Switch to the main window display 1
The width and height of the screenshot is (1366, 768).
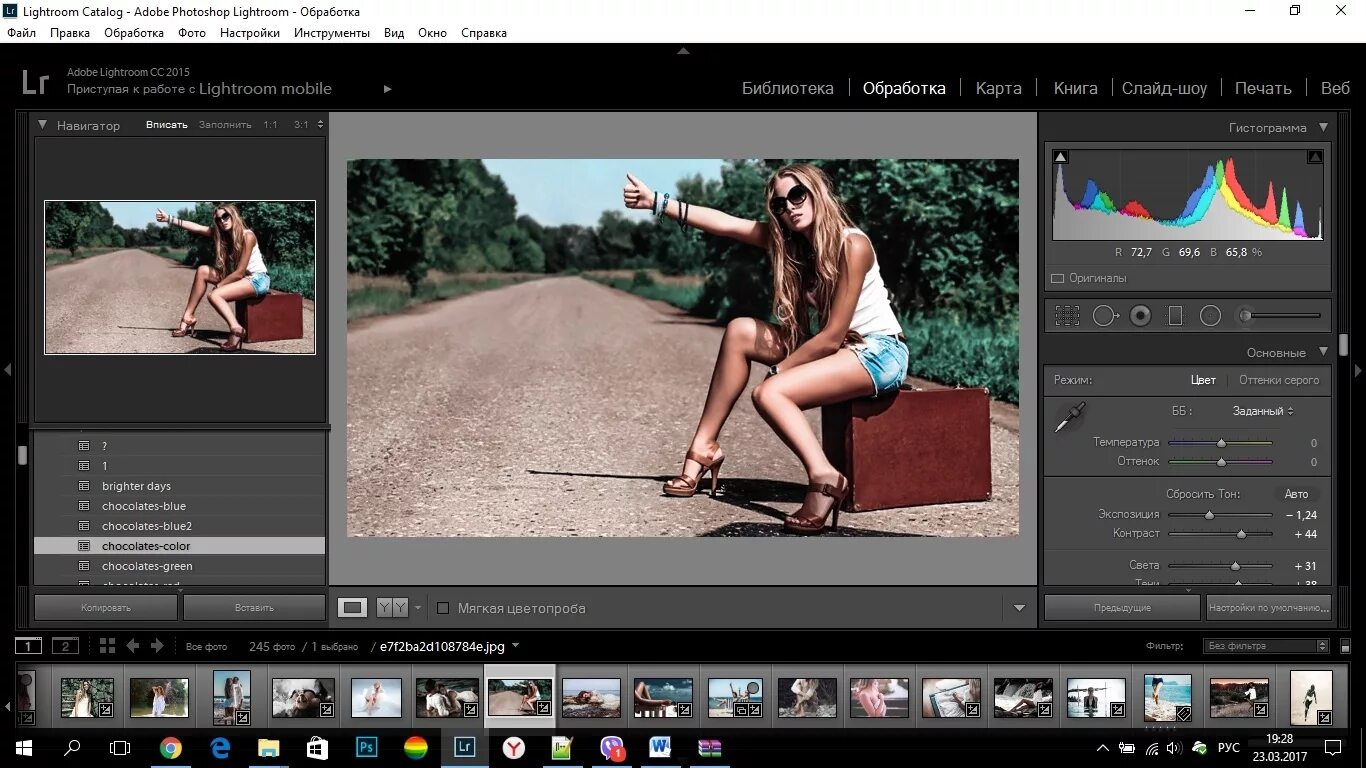pos(29,646)
